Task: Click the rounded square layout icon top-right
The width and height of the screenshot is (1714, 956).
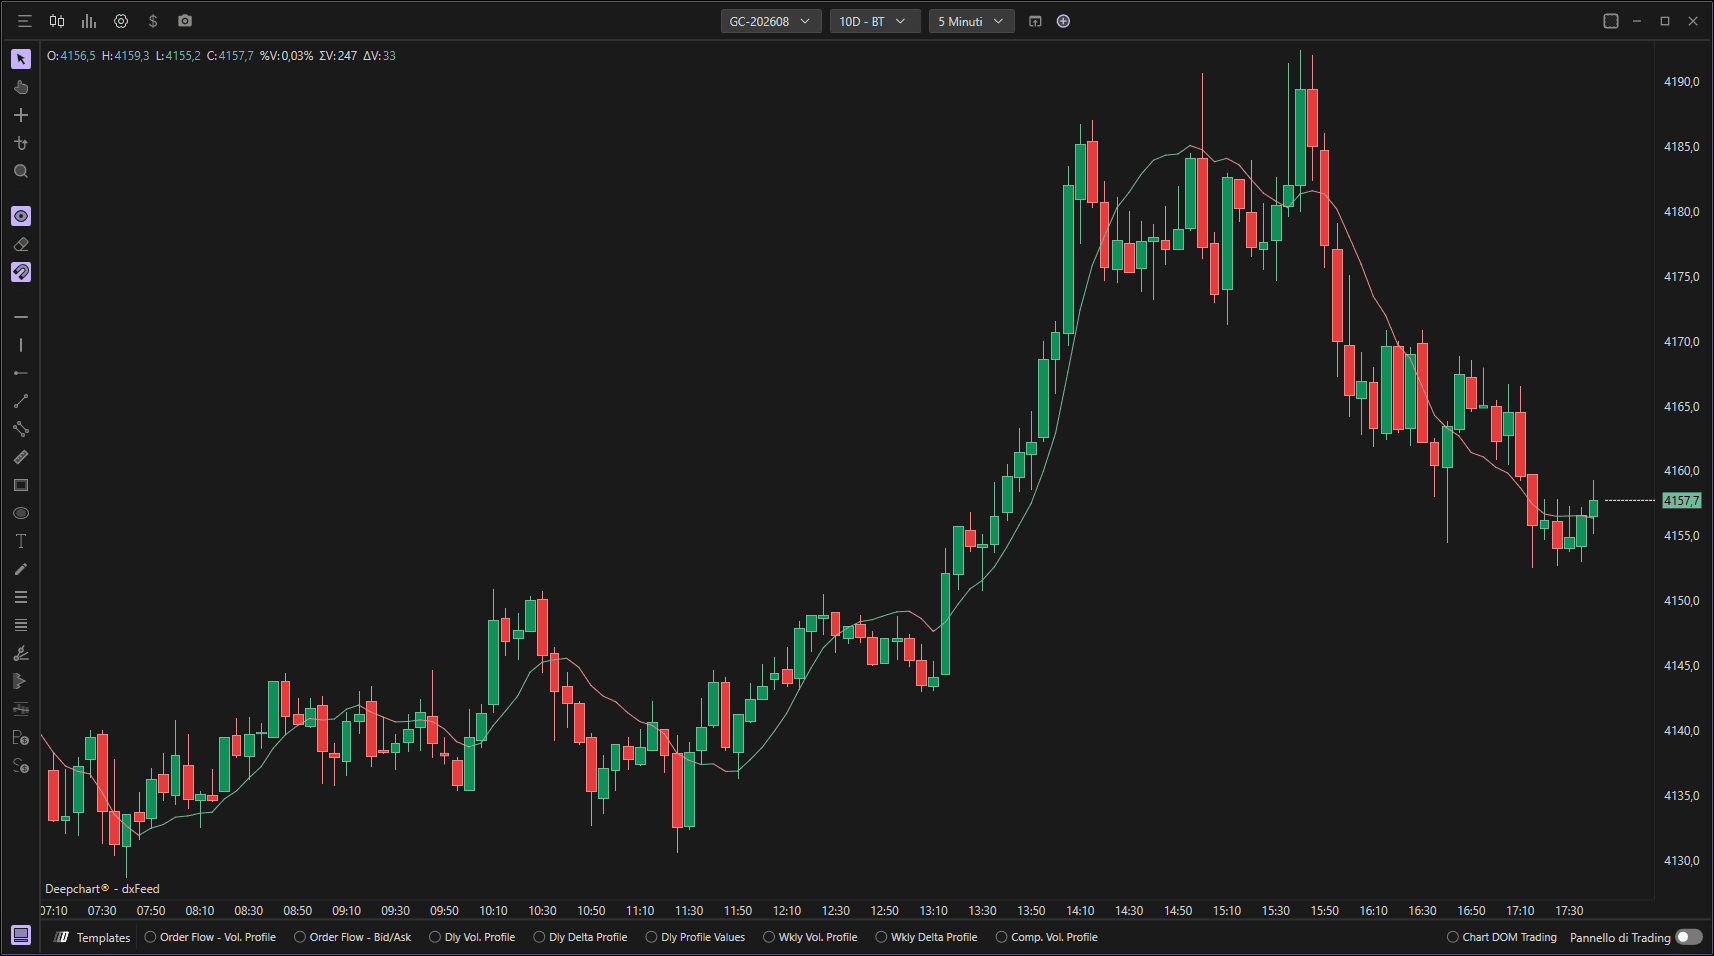Action: click(1610, 21)
